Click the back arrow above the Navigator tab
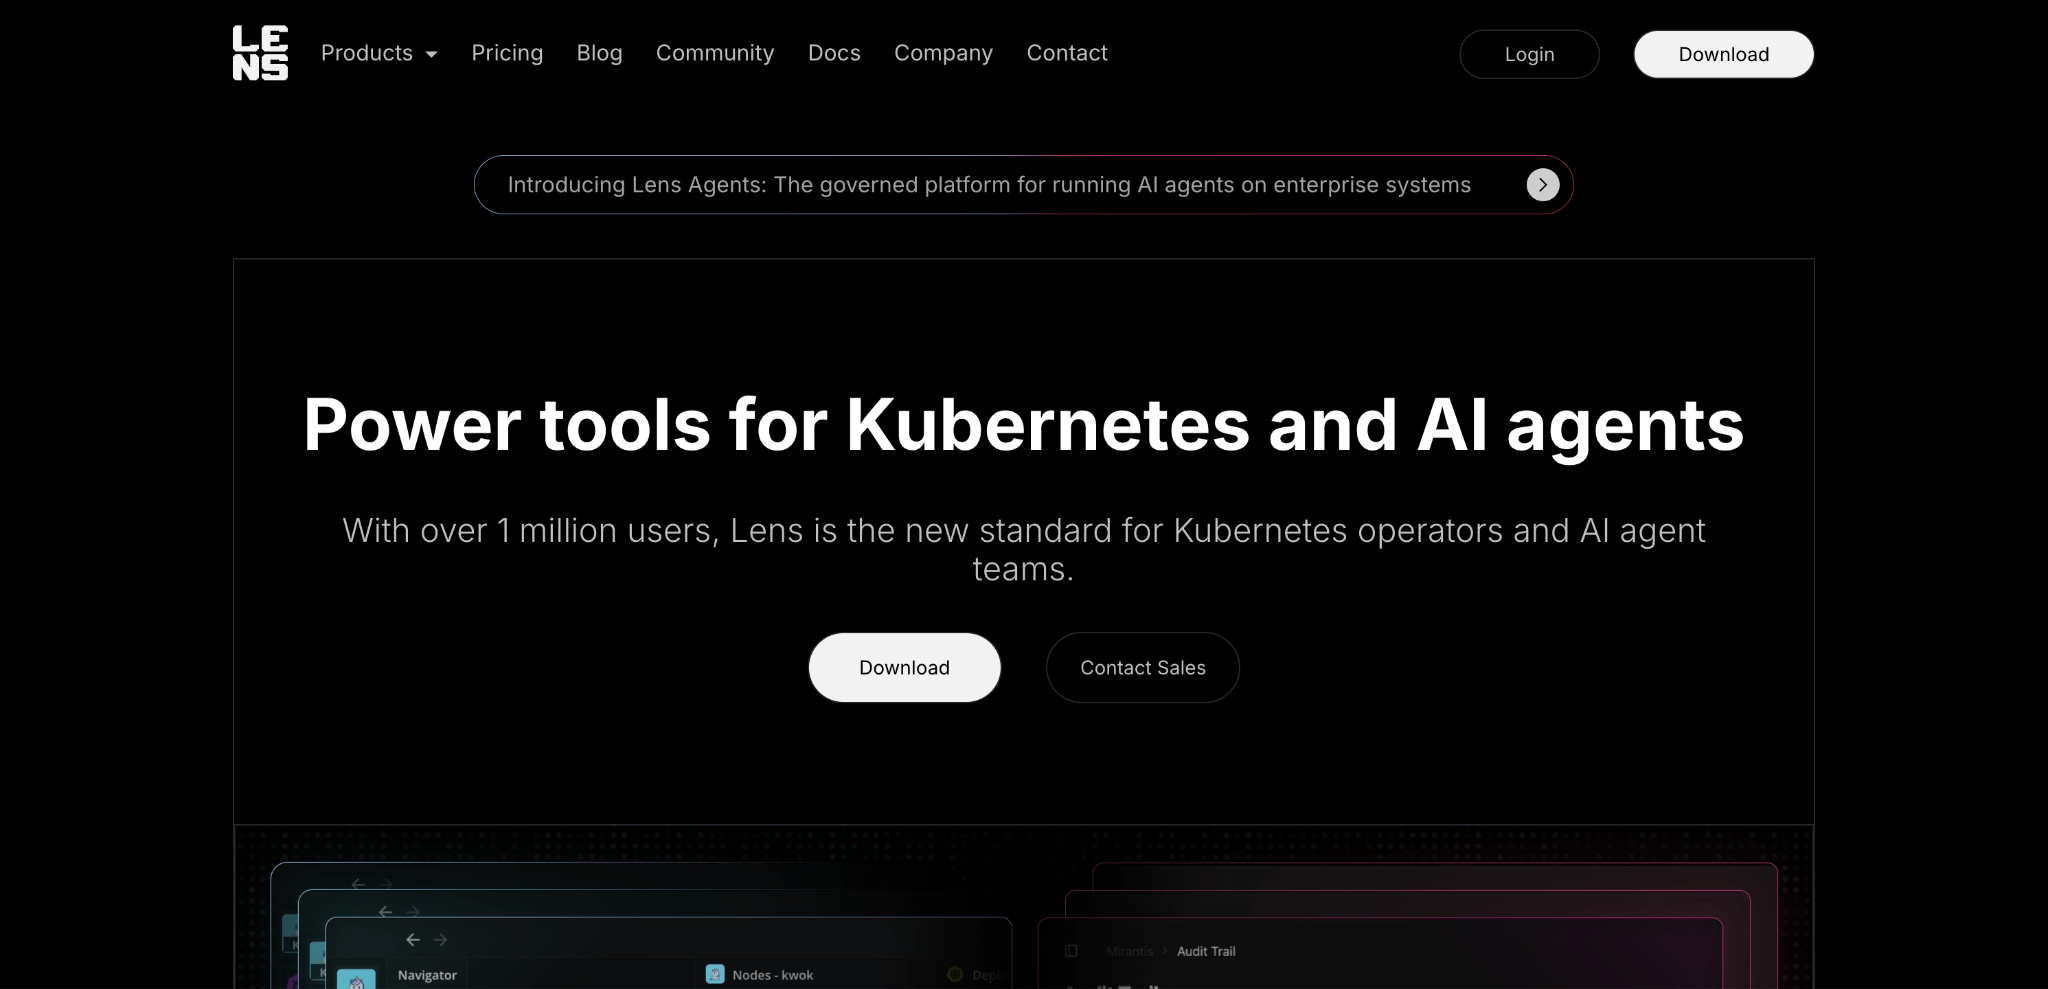Image resolution: width=2048 pixels, height=989 pixels. [412, 940]
